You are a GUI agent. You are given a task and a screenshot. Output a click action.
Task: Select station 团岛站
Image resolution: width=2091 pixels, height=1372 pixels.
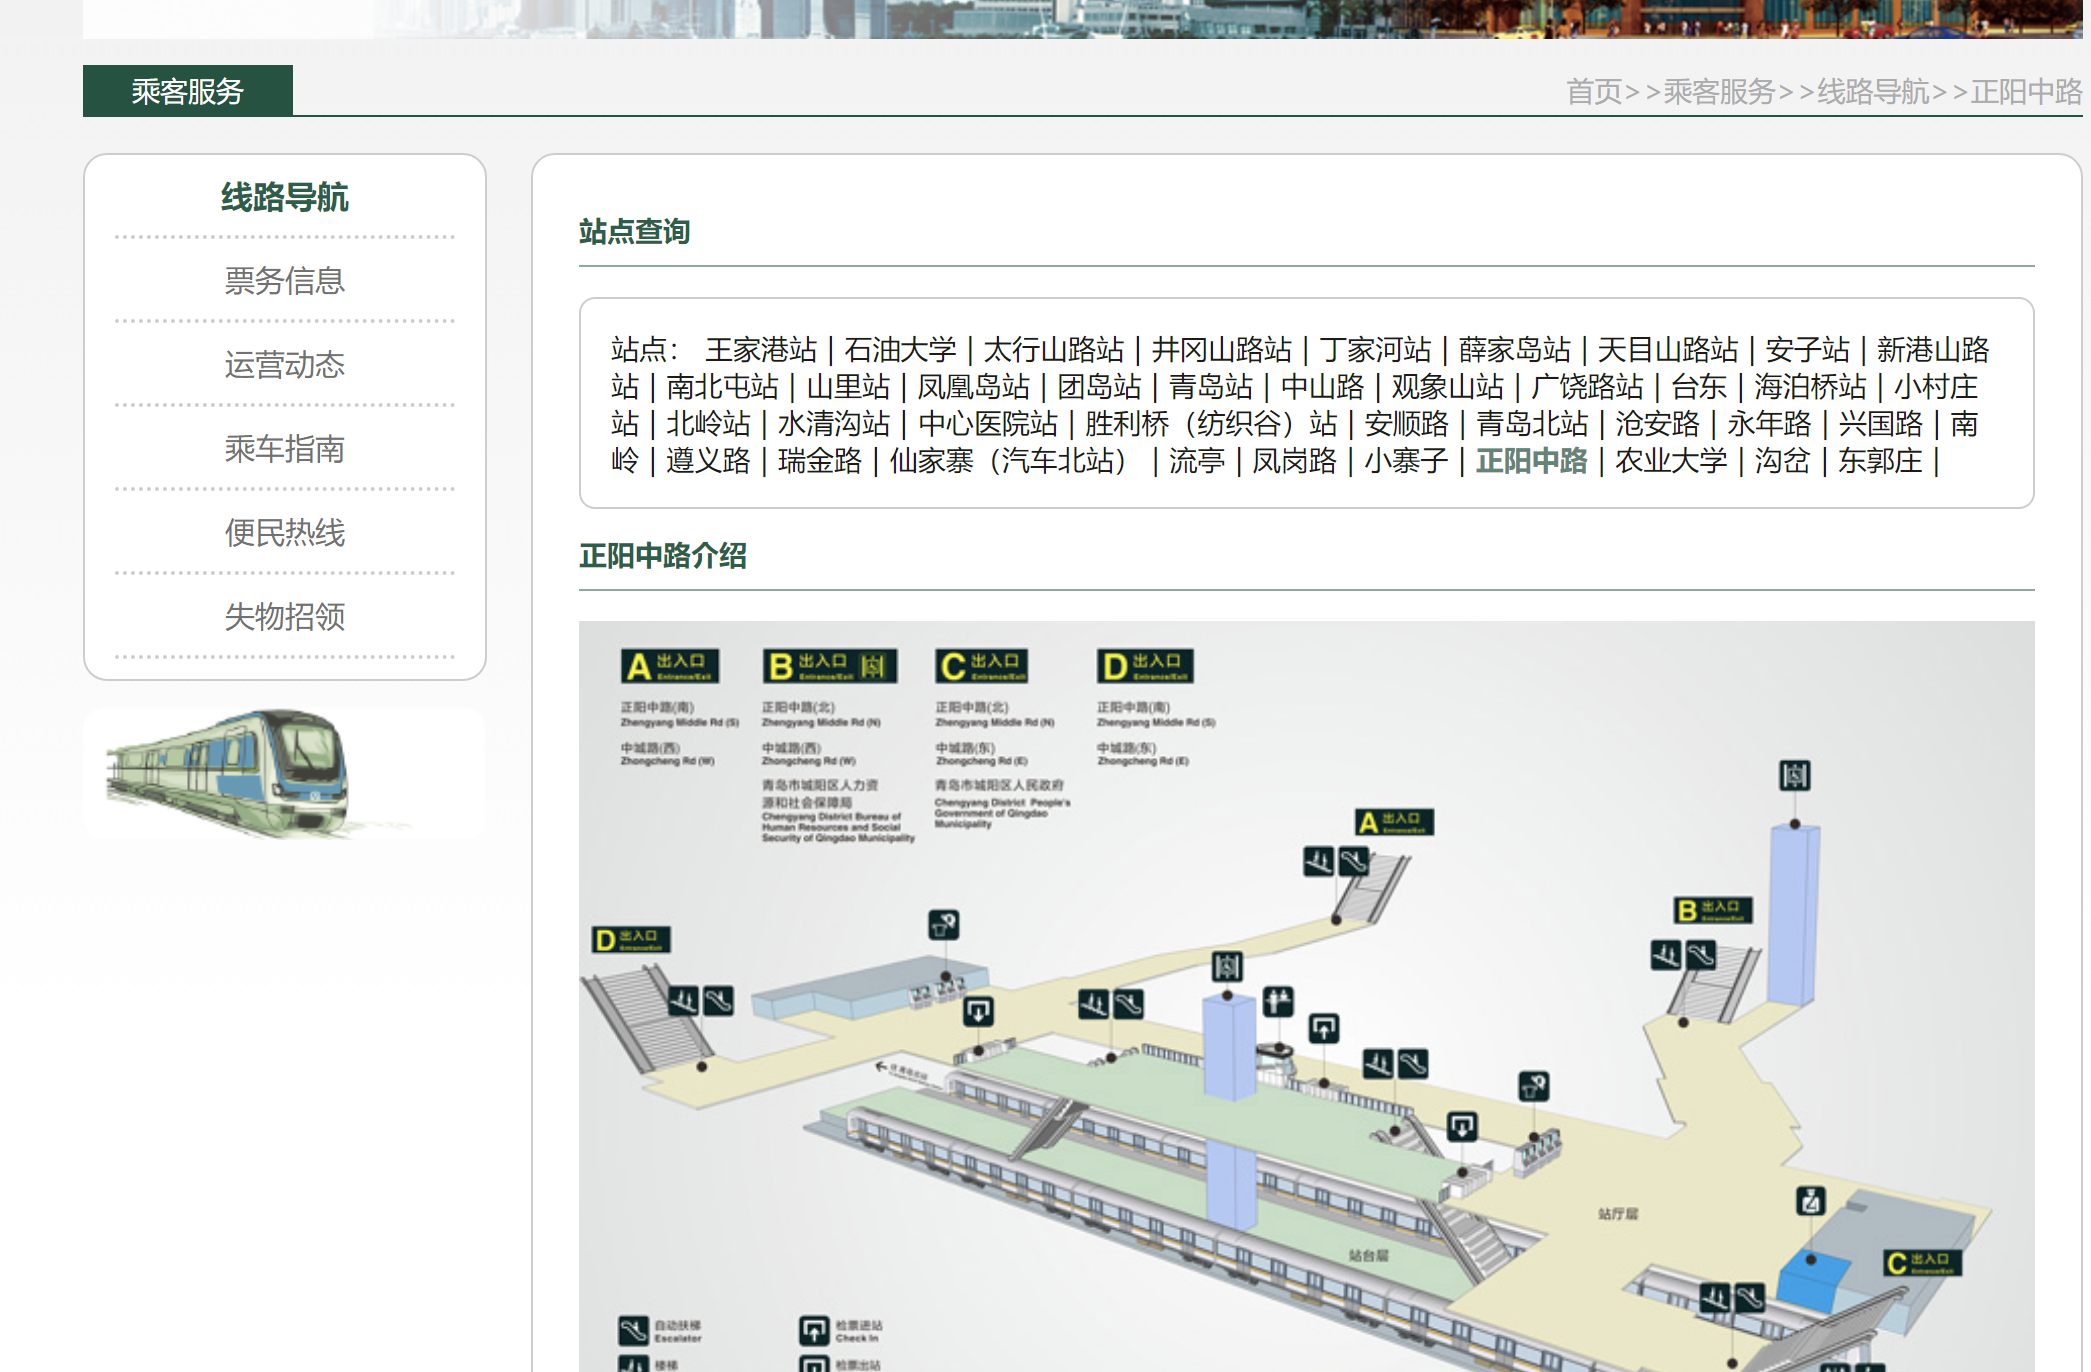(x=1100, y=387)
